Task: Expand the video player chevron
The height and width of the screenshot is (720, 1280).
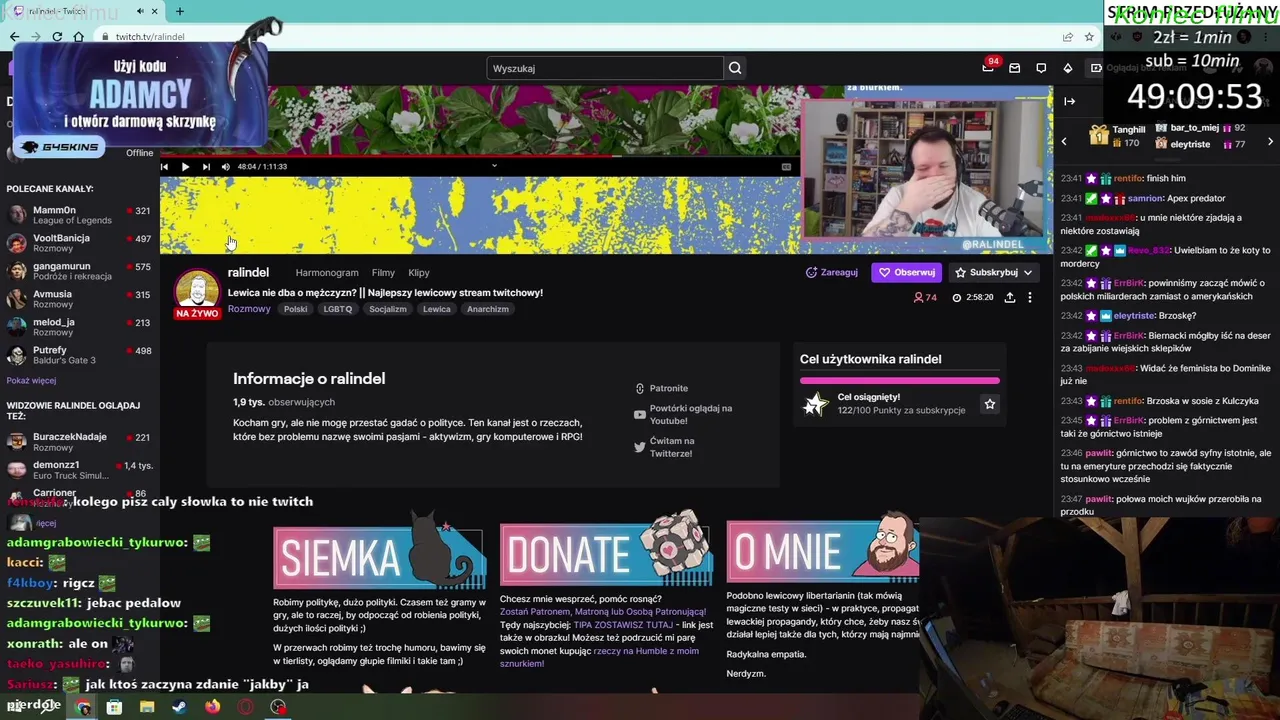Action: pos(494,166)
